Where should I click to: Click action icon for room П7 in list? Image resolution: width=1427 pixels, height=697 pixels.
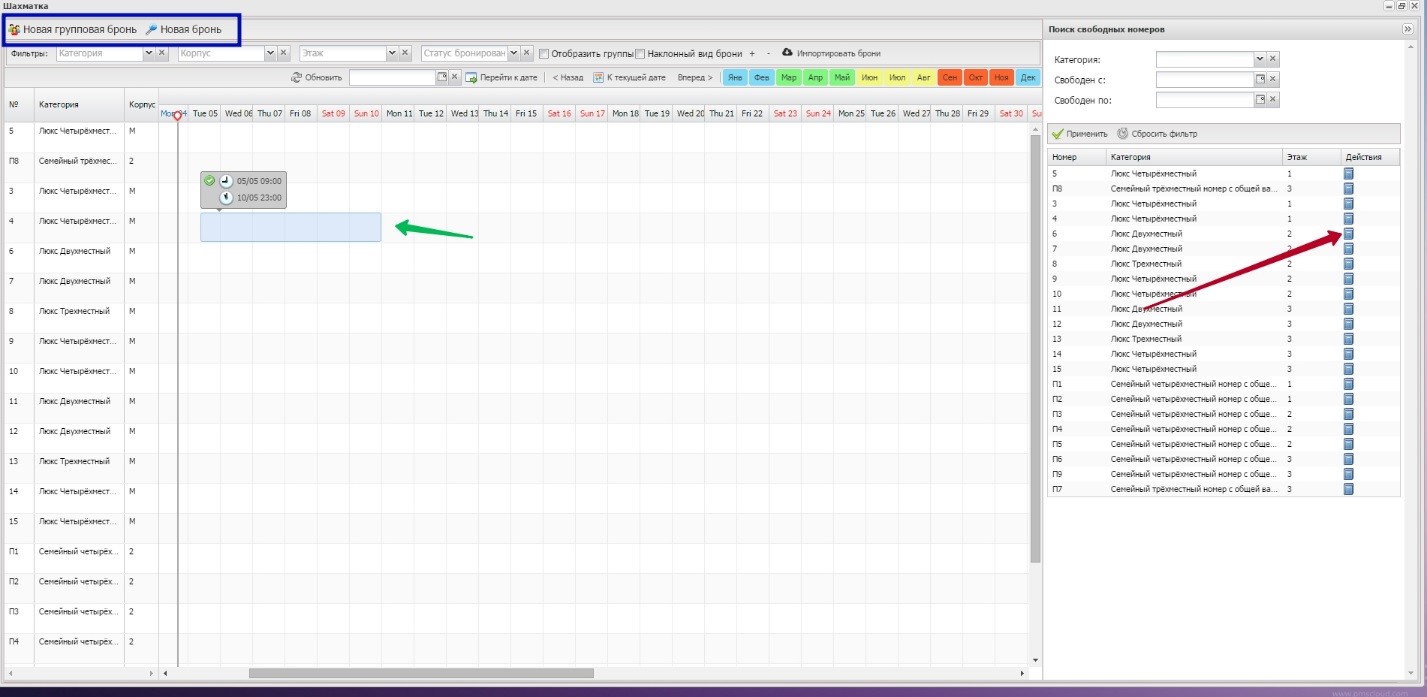(x=1348, y=489)
